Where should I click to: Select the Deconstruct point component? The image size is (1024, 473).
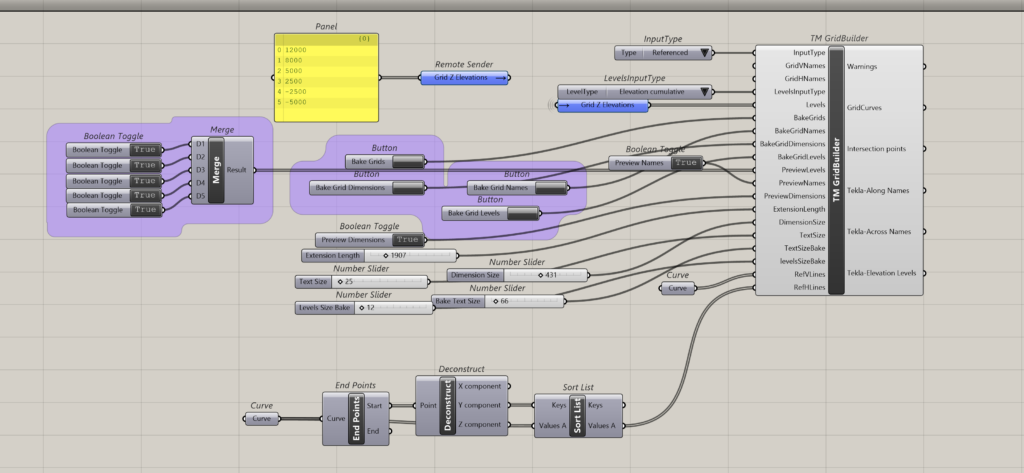pos(448,405)
